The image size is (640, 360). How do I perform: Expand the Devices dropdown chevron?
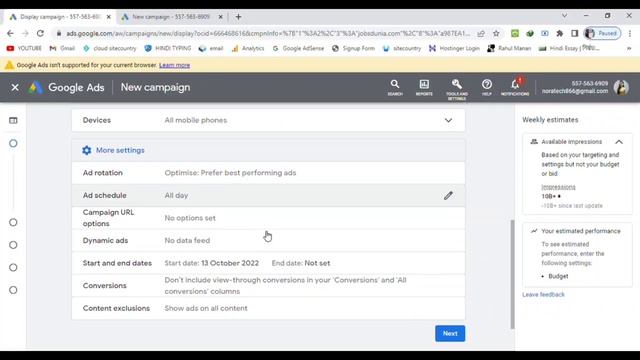point(448,120)
